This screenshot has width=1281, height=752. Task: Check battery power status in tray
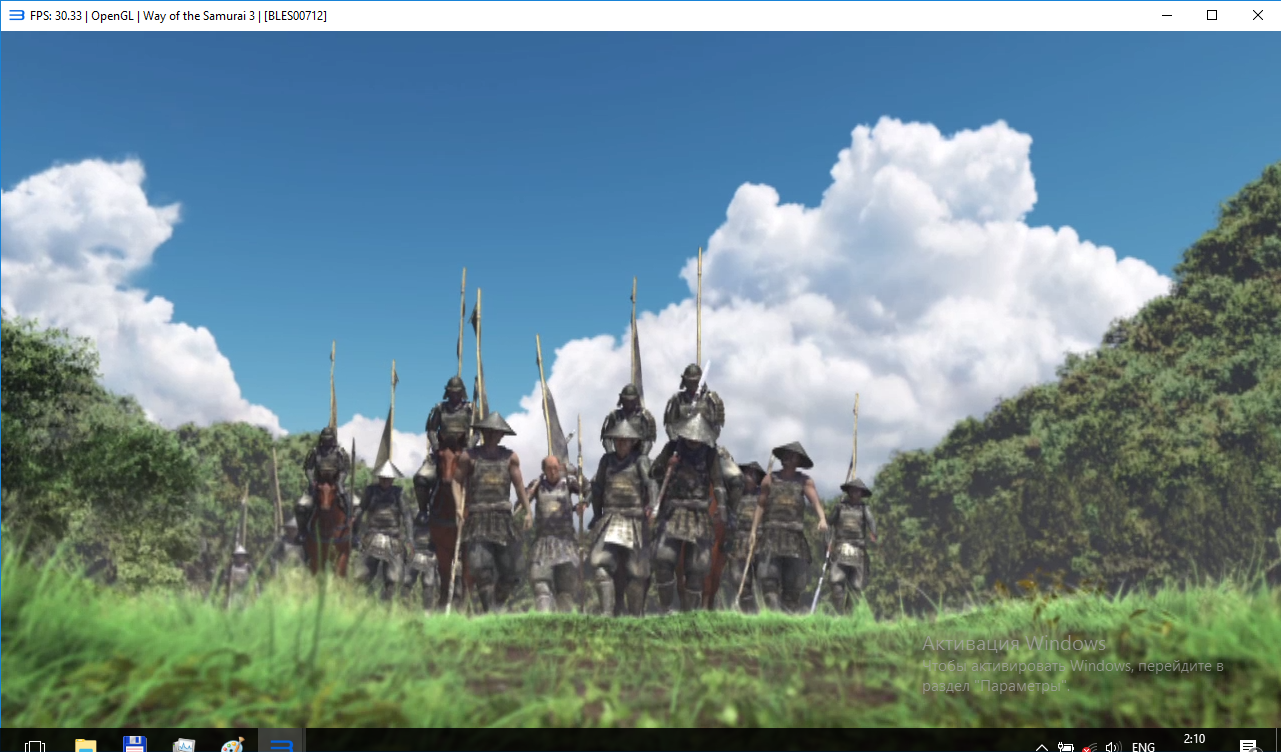[x=1066, y=747]
